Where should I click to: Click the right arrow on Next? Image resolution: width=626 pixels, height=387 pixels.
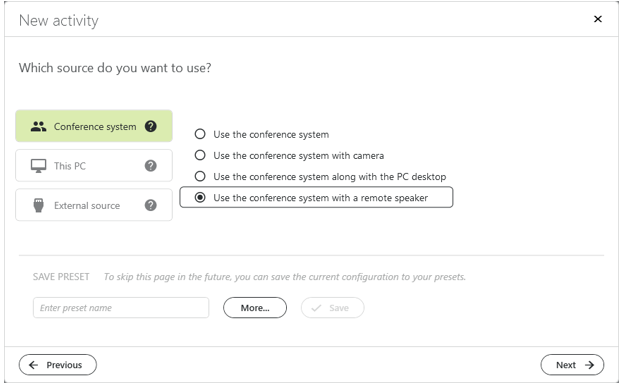coord(590,365)
